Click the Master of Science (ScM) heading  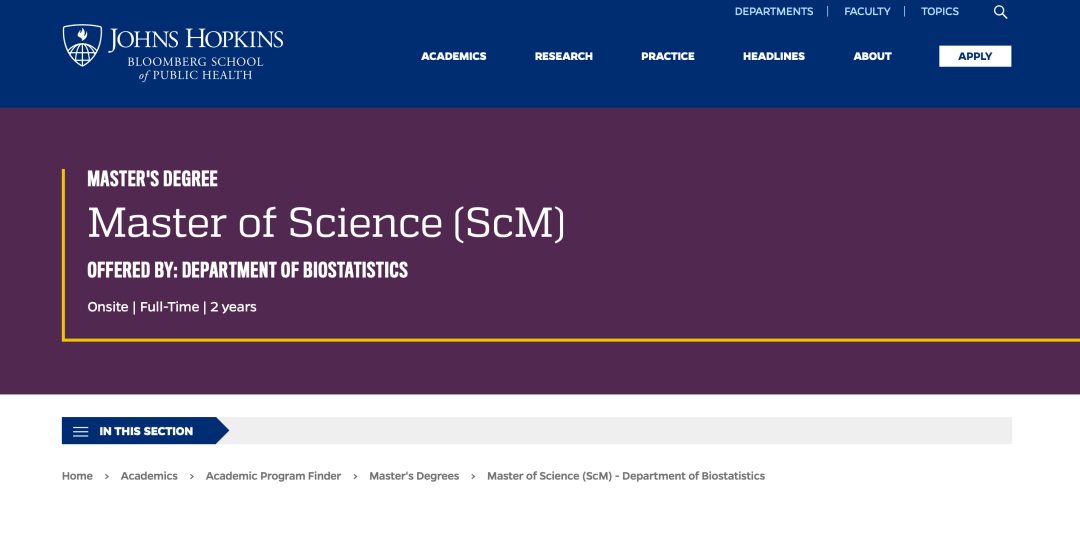pyautogui.click(x=326, y=223)
